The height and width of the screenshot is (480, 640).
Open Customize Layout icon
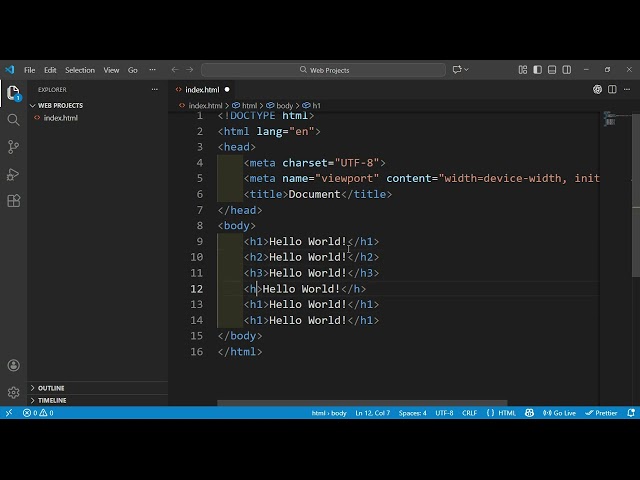click(523, 70)
